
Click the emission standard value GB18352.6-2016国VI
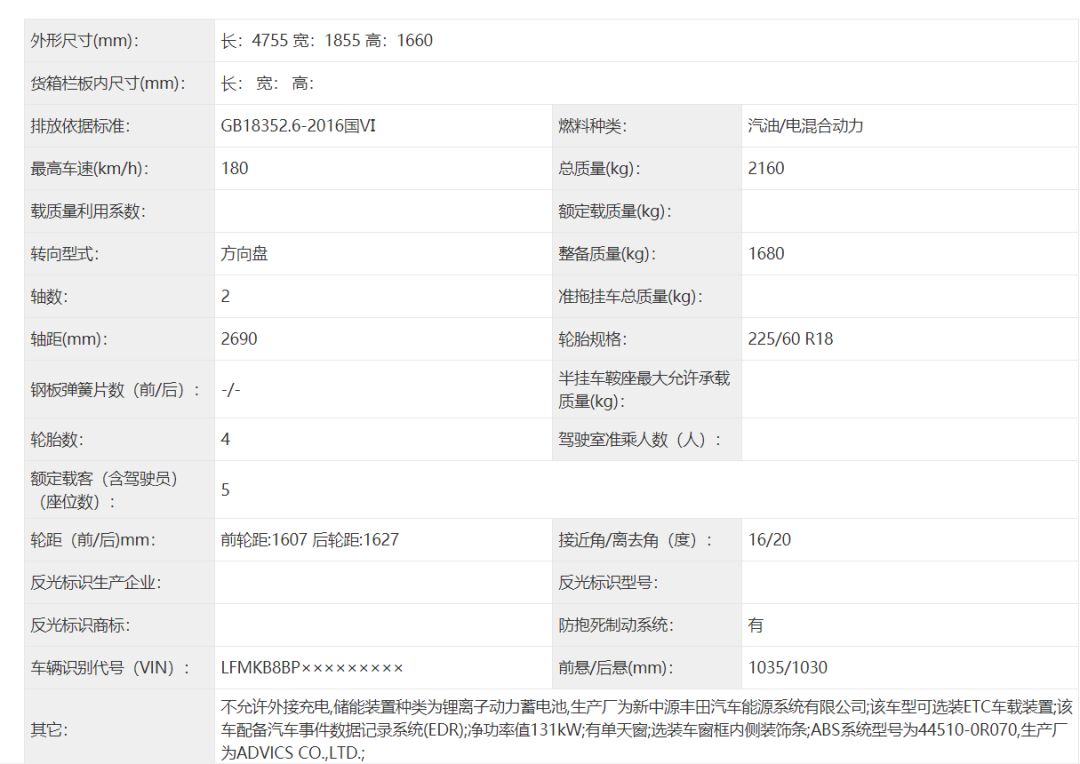[x=298, y=126]
